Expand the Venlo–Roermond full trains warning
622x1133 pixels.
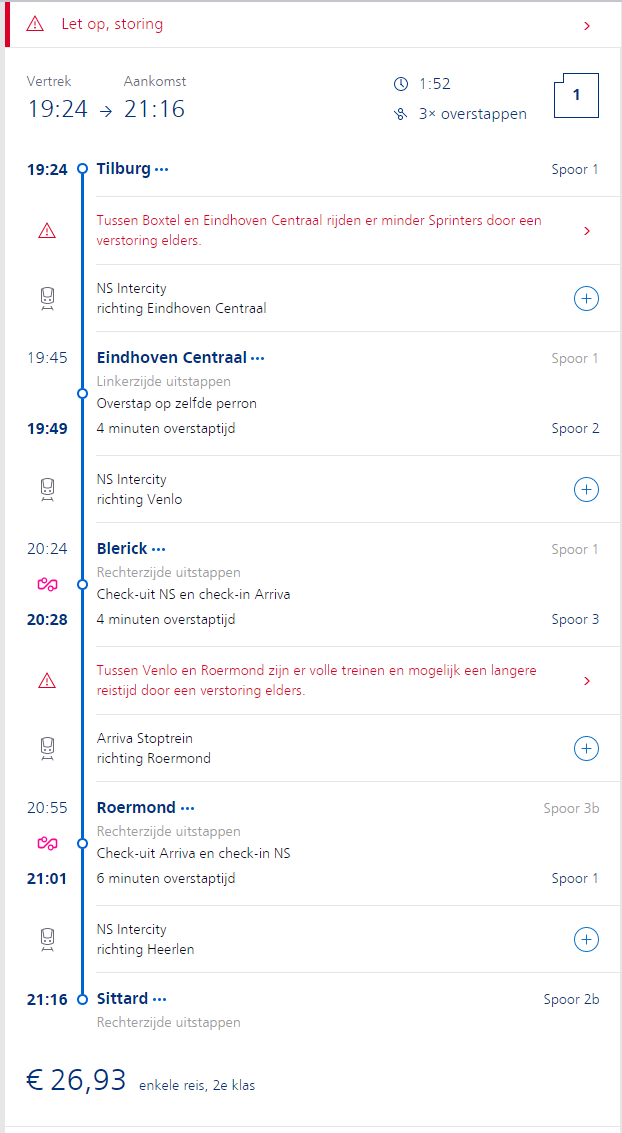(x=586, y=681)
